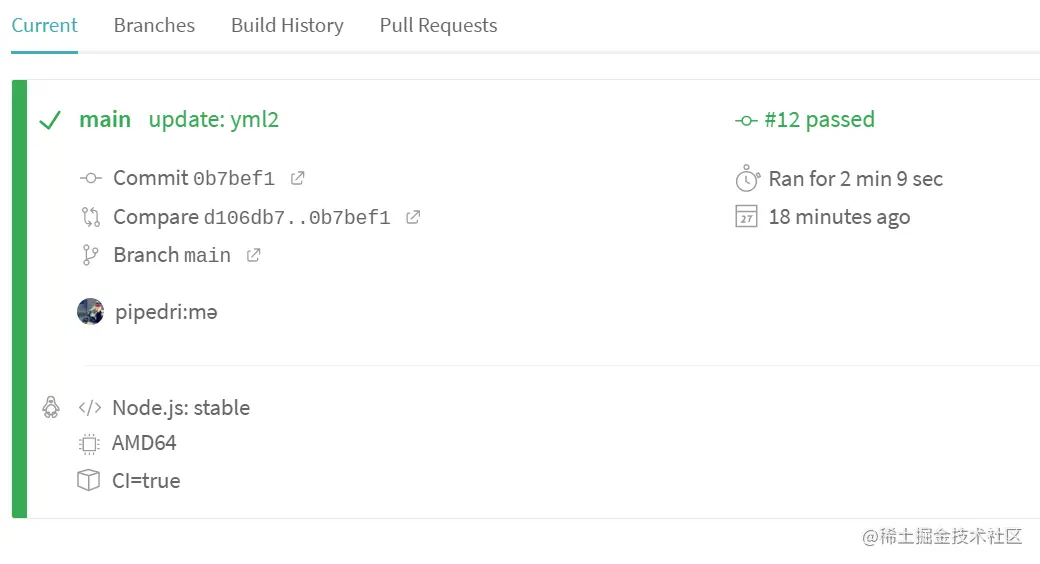Click the Linux penguin OS icon
Viewport: 1040px width, 564px height.
point(51,407)
